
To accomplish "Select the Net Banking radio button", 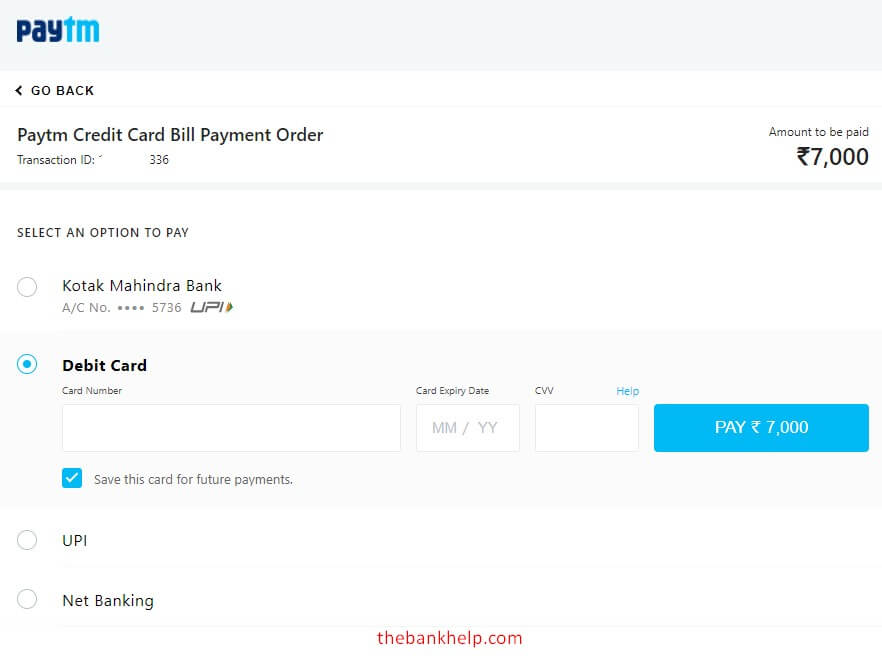I will point(27,600).
